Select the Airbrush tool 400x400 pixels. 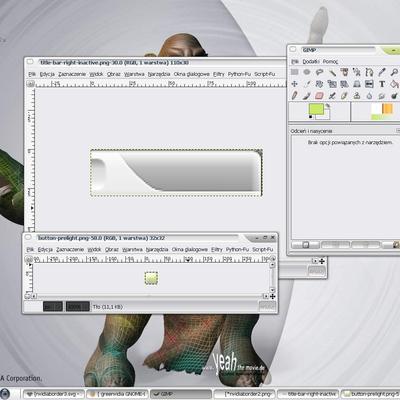(332, 96)
